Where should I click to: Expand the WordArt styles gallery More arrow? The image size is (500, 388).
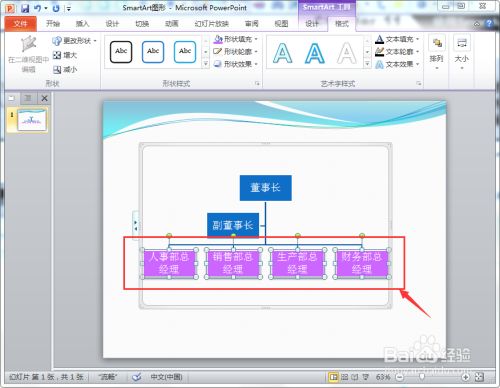pyautogui.click(x=367, y=64)
